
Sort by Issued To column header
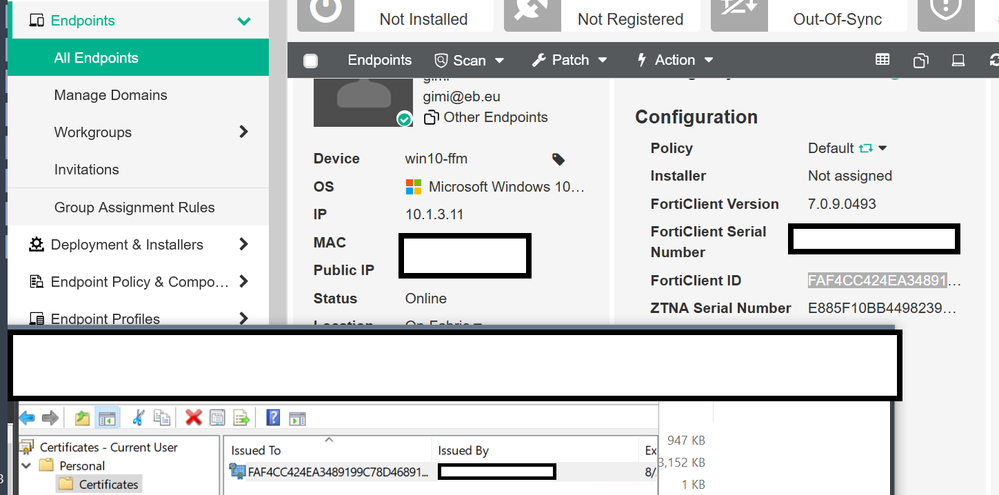tap(255, 450)
